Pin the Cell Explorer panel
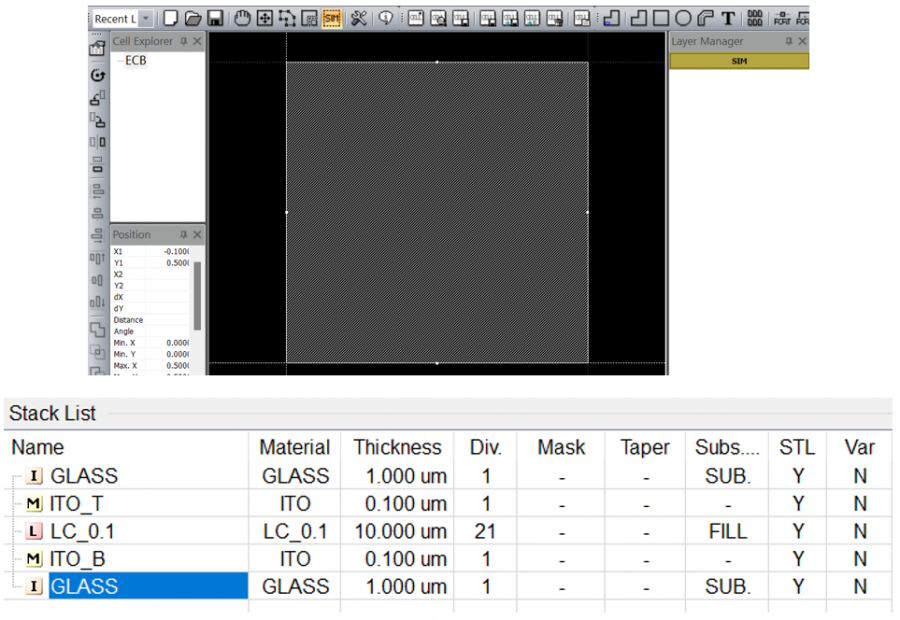900x620 pixels. tap(184, 41)
